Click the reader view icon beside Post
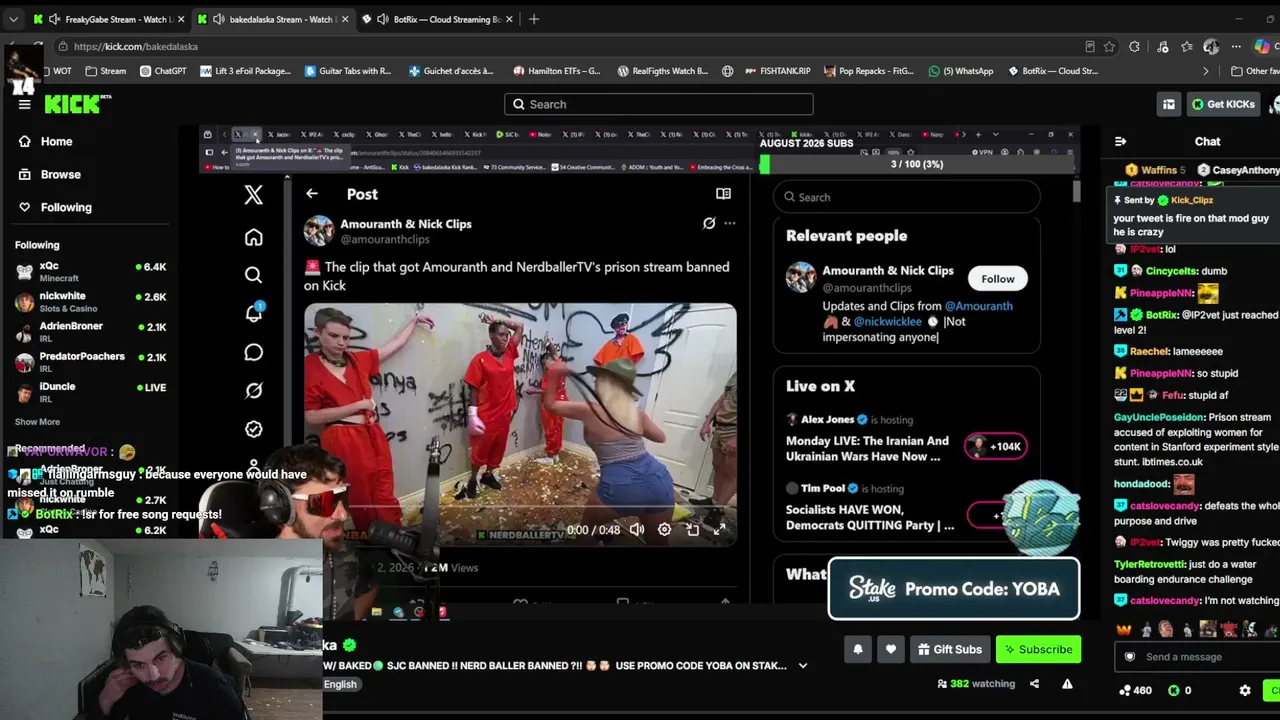The height and width of the screenshot is (720, 1280). (x=723, y=194)
